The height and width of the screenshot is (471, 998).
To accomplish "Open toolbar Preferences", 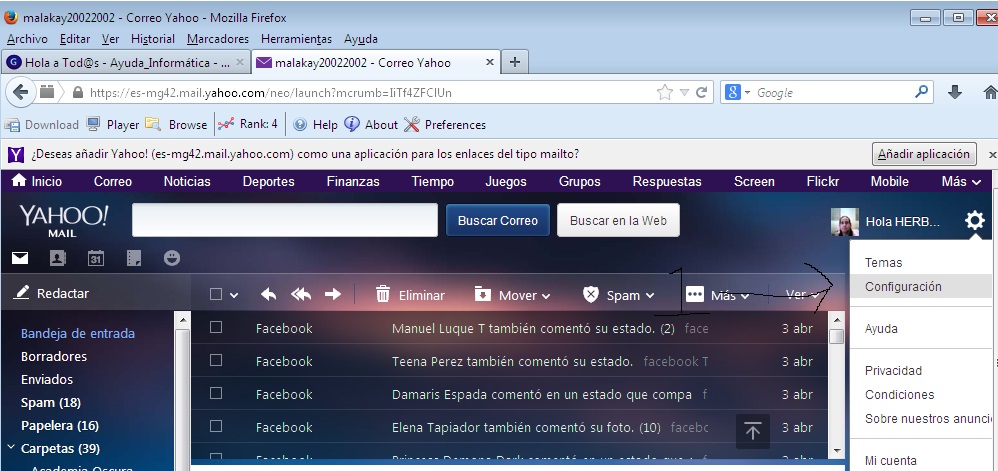I will click(x=445, y=125).
